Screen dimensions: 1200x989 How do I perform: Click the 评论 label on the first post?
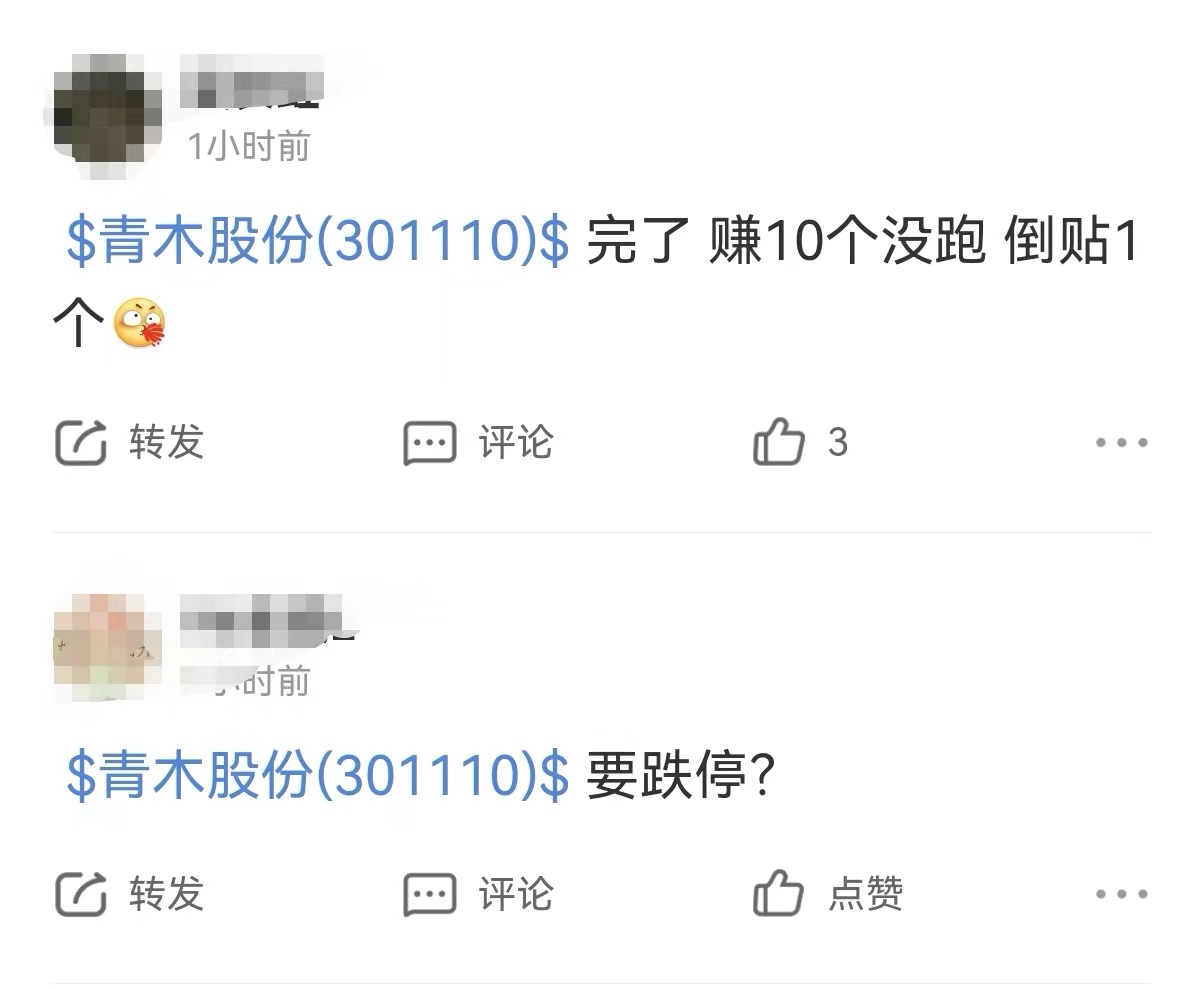[x=516, y=441]
